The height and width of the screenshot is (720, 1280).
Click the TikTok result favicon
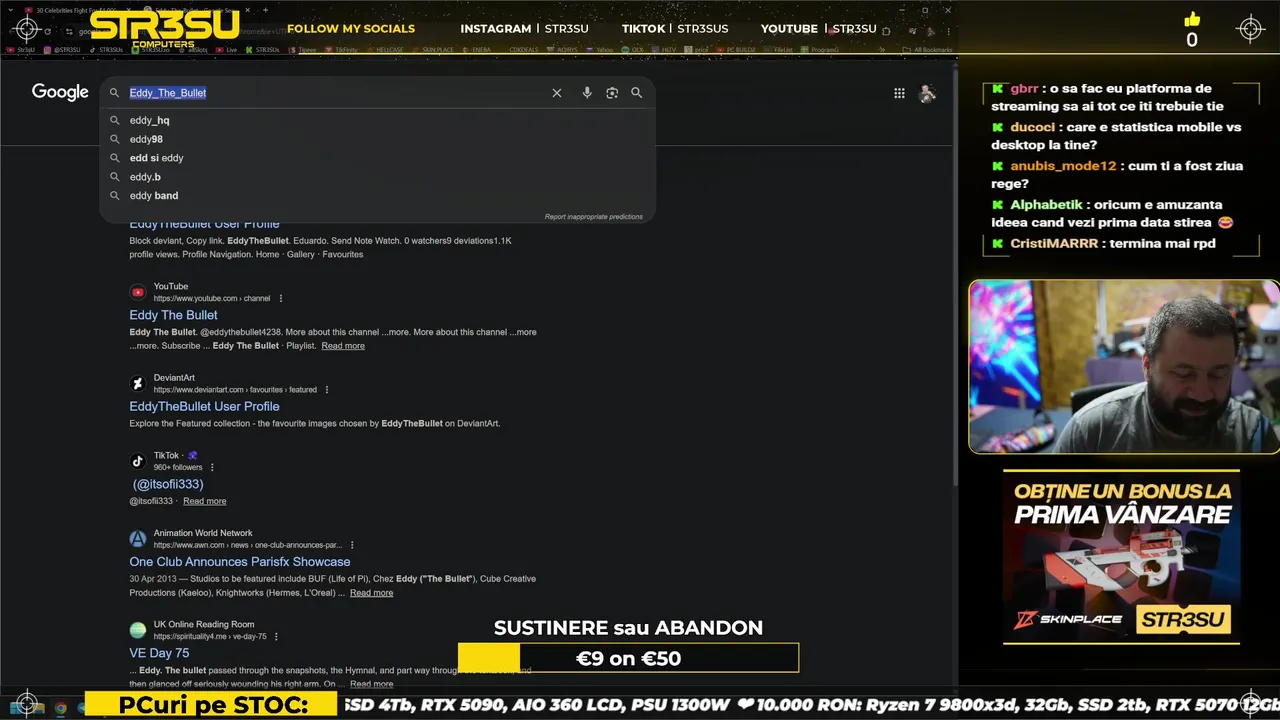138,461
